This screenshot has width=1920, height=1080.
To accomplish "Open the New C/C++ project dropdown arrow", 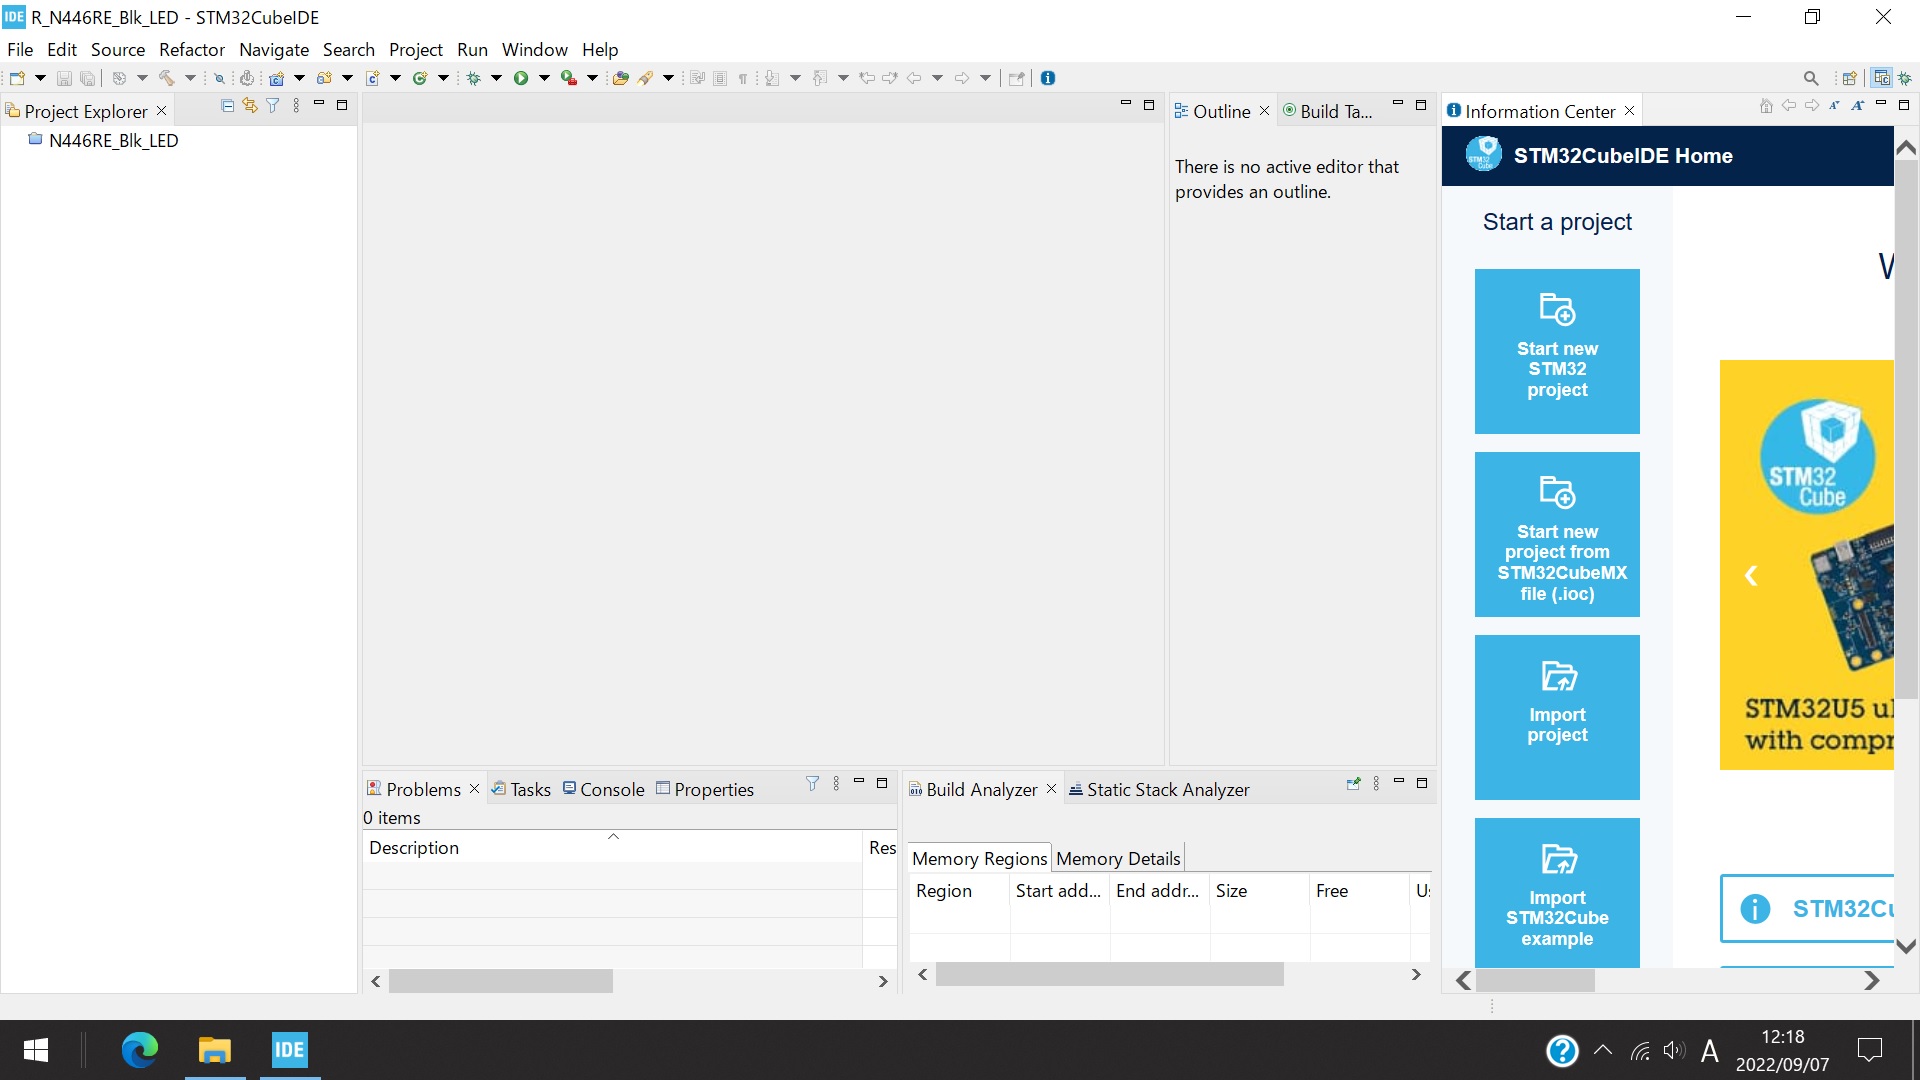I will click(x=299, y=78).
